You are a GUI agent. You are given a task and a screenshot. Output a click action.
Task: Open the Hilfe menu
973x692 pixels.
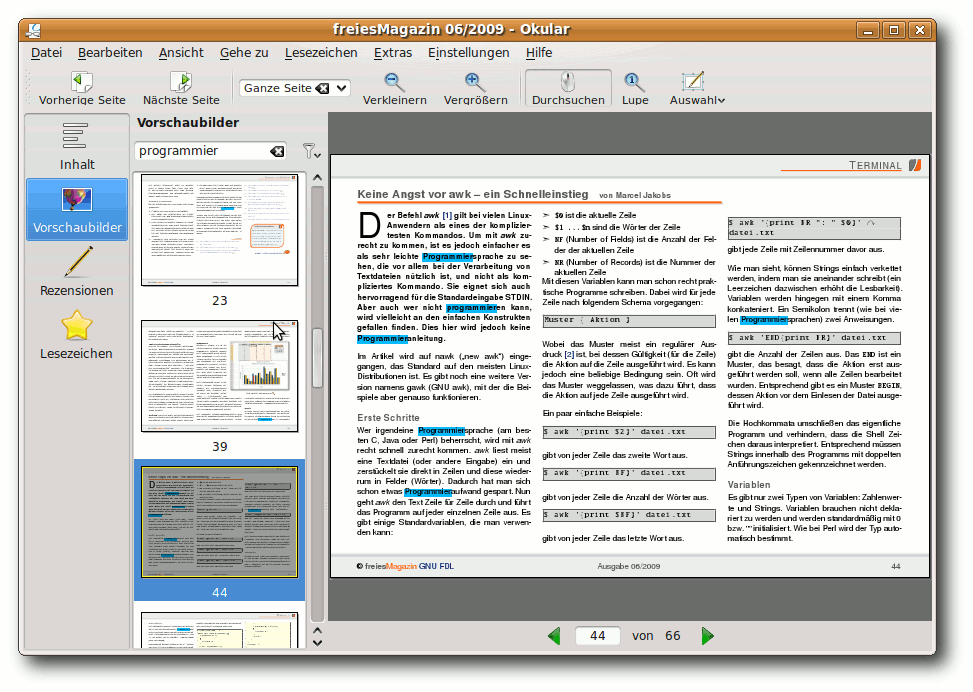pos(539,53)
